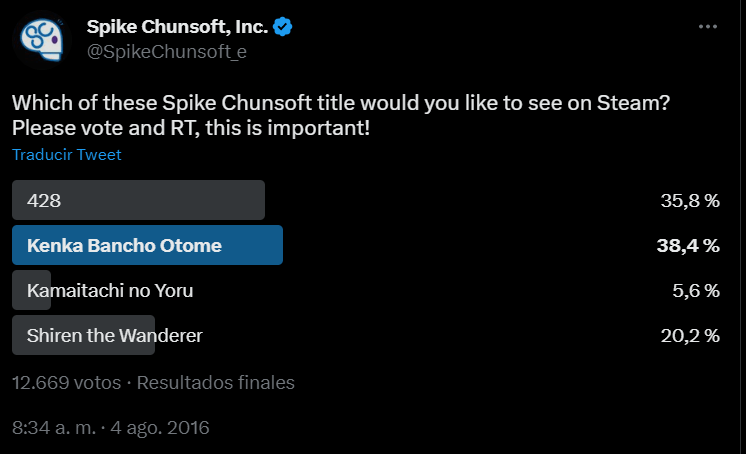Image resolution: width=746 pixels, height=454 pixels.
Task: Click the Resultados finales label
Action: [x=216, y=382]
